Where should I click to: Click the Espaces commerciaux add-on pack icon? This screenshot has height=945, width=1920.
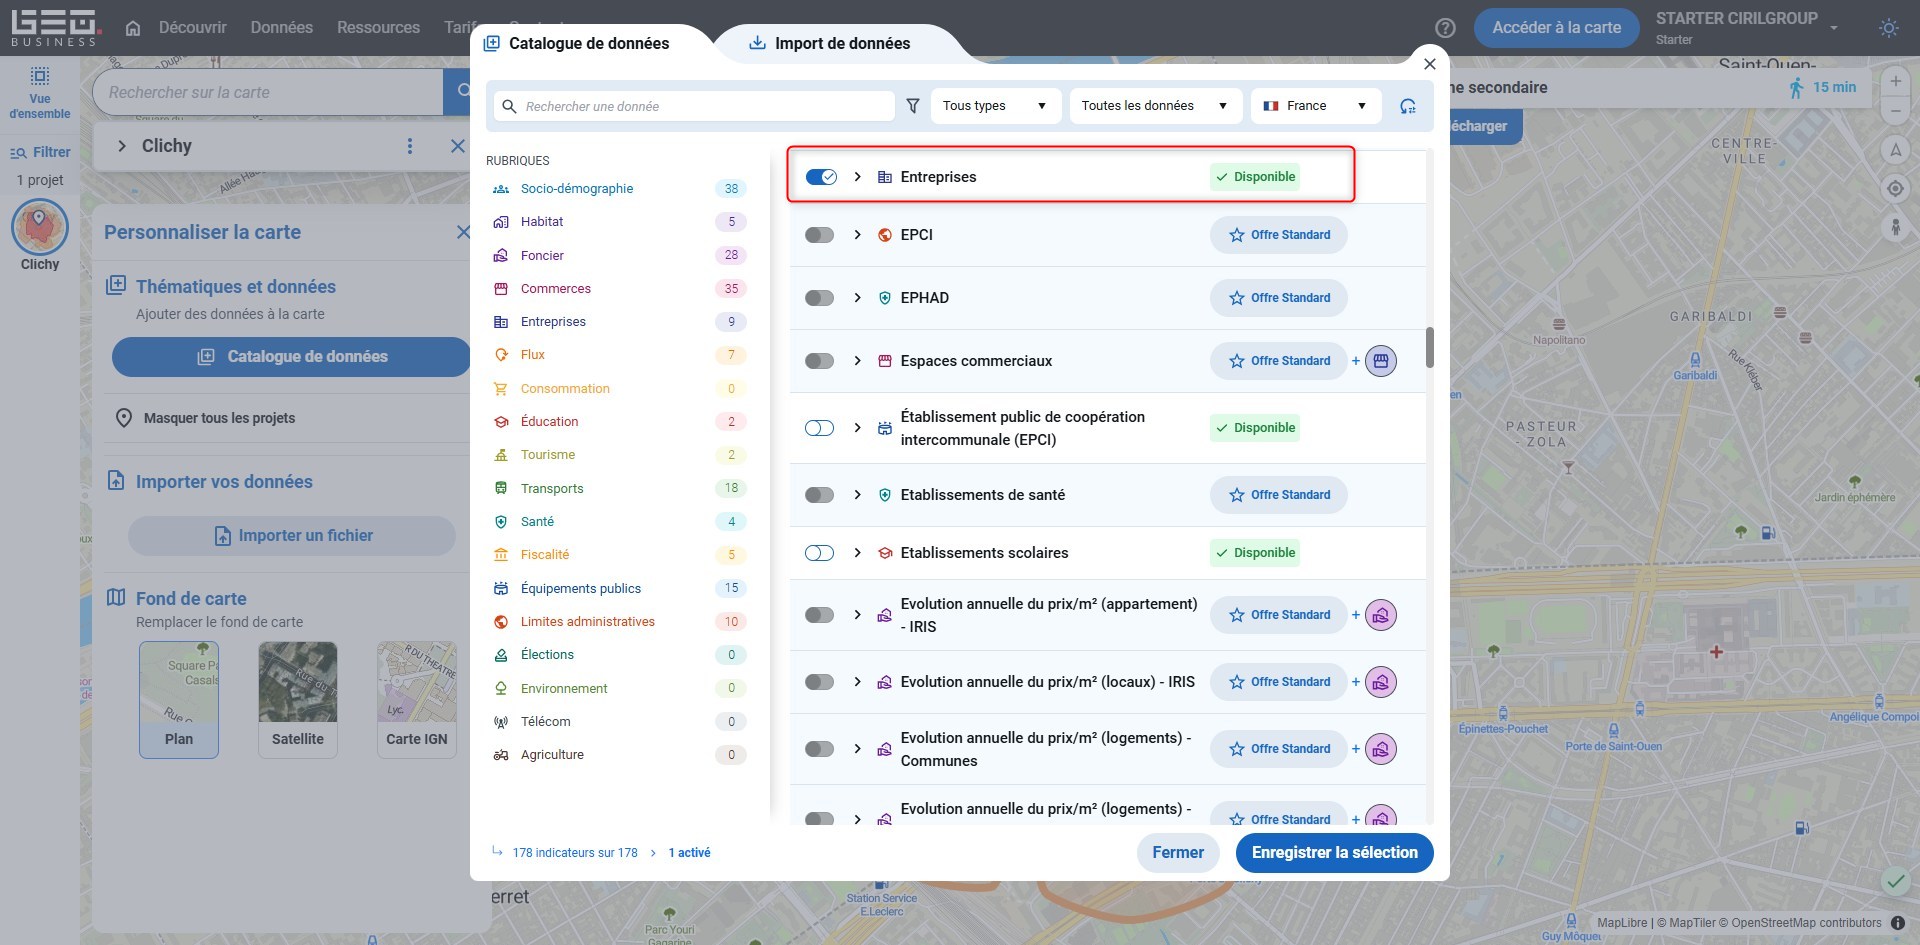tap(1381, 361)
